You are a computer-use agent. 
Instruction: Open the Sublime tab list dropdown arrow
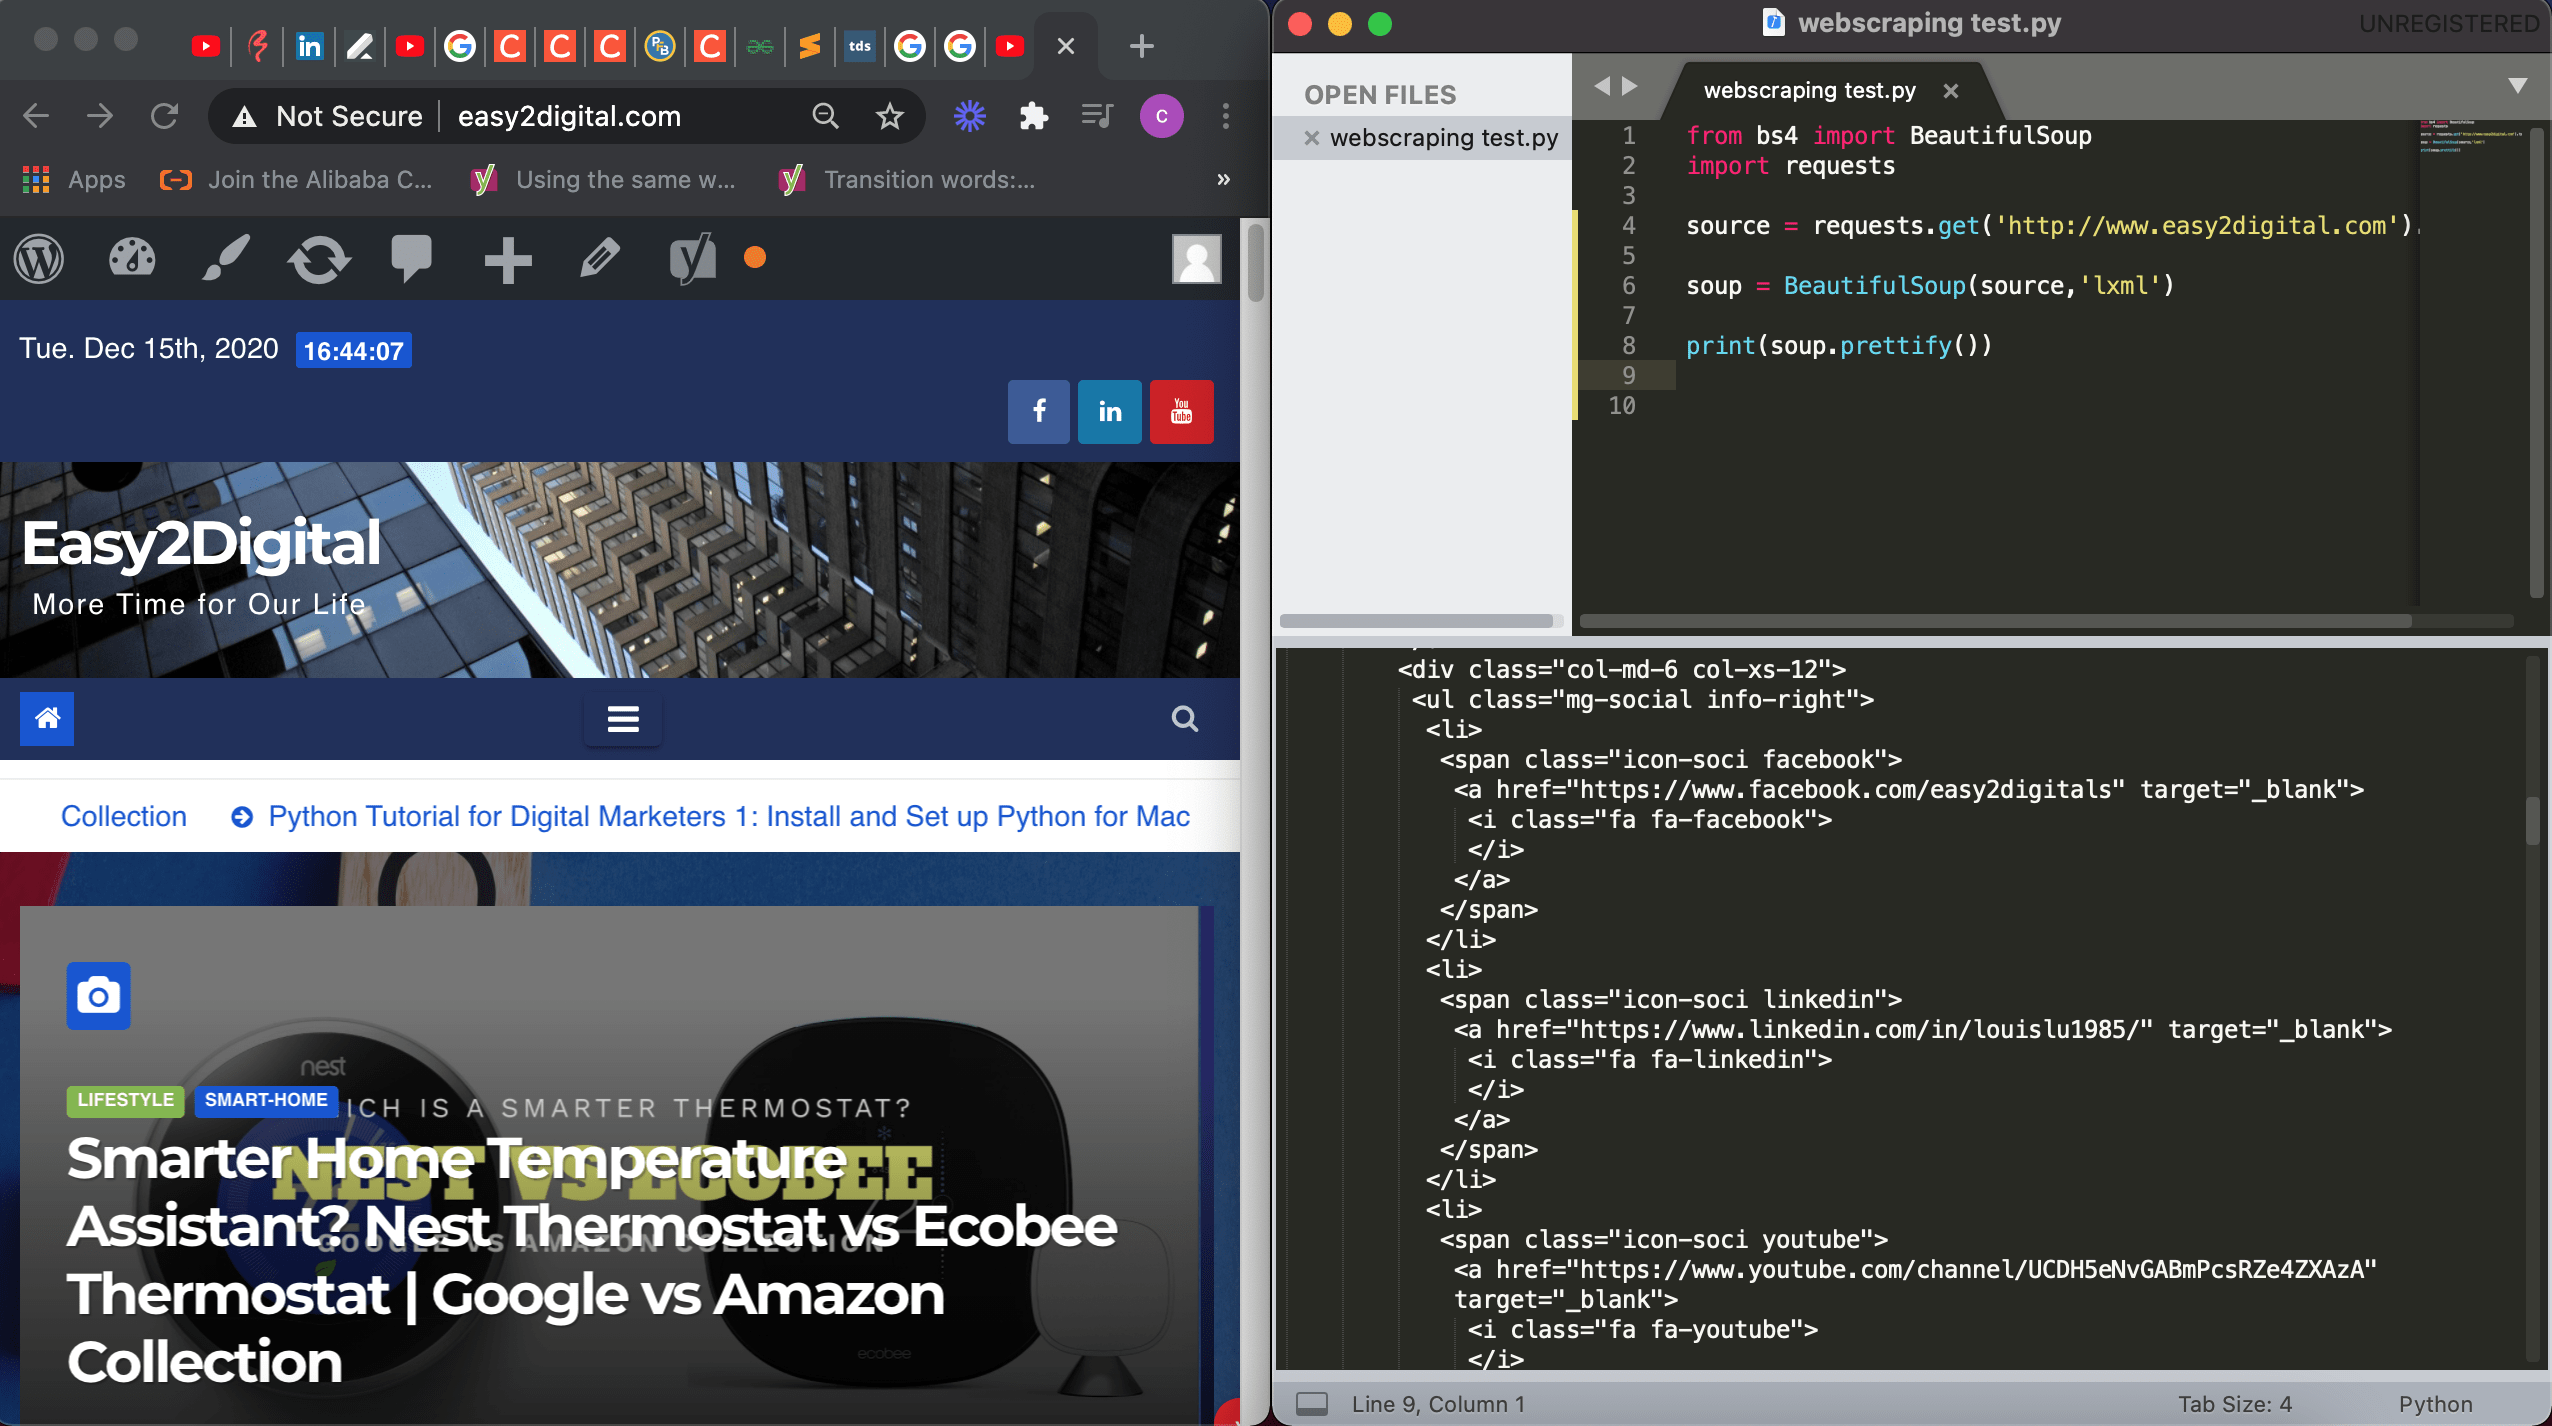(2518, 86)
